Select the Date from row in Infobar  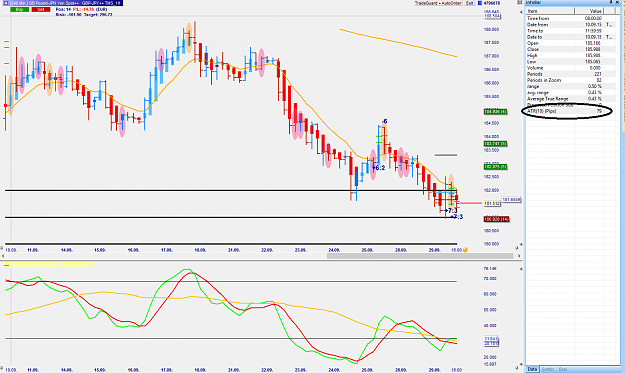pos(570,25)
